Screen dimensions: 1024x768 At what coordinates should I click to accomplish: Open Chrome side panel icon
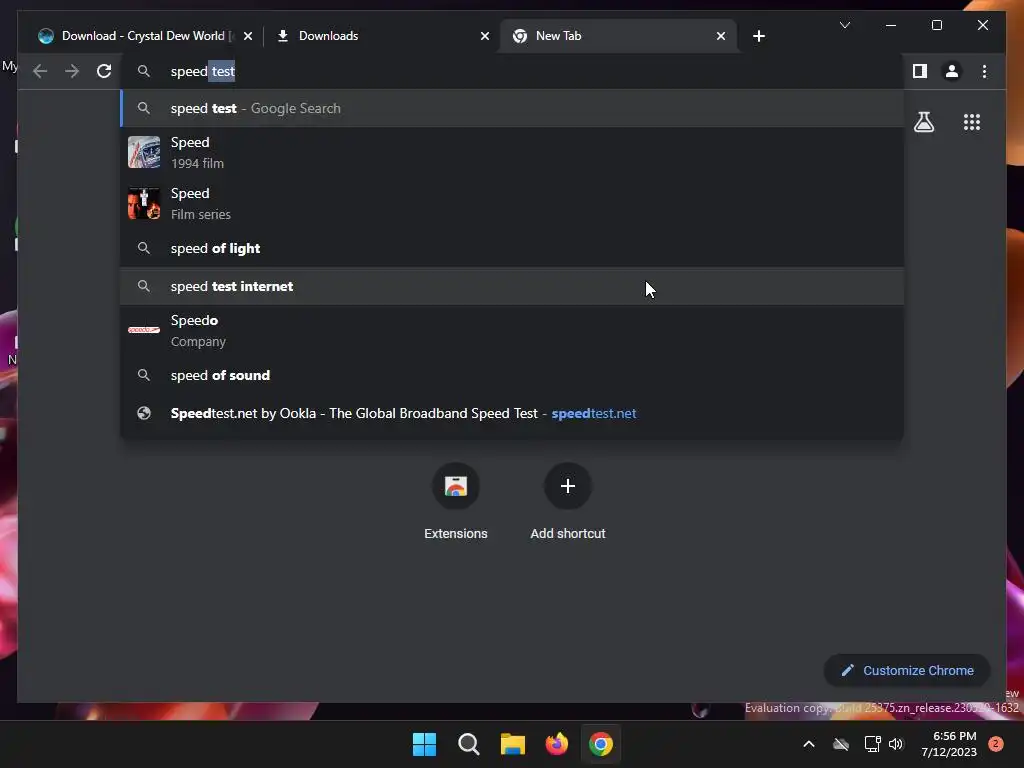(920, 71)
